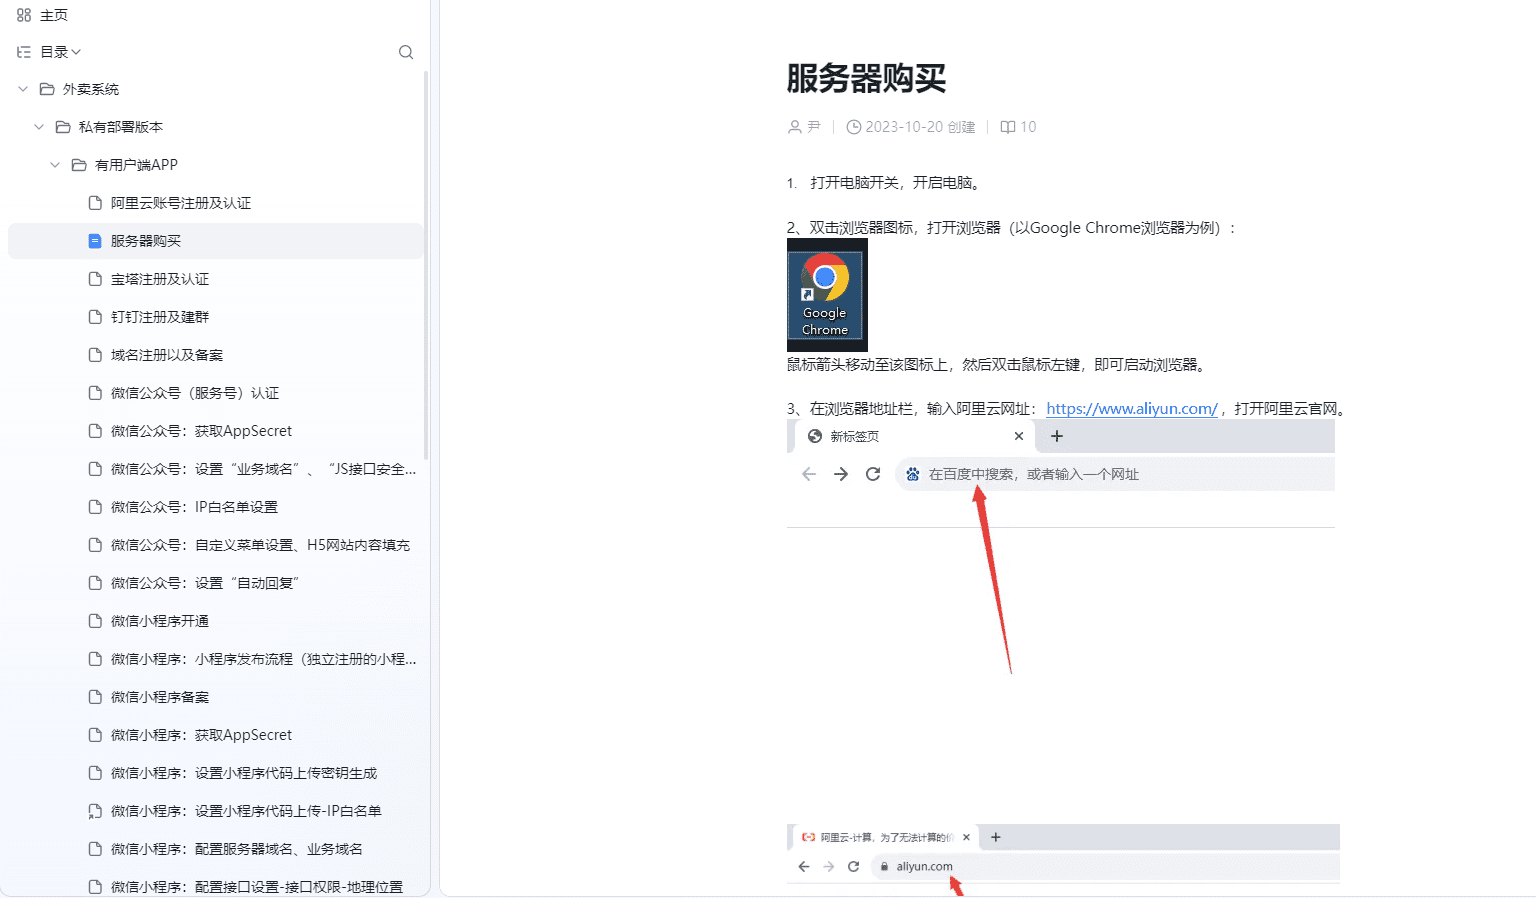The width and height of the screenshot is (1536, 898).
Task: Click the clock icon beside creation date
Action: pyautogui.click(x=853, y=127)
